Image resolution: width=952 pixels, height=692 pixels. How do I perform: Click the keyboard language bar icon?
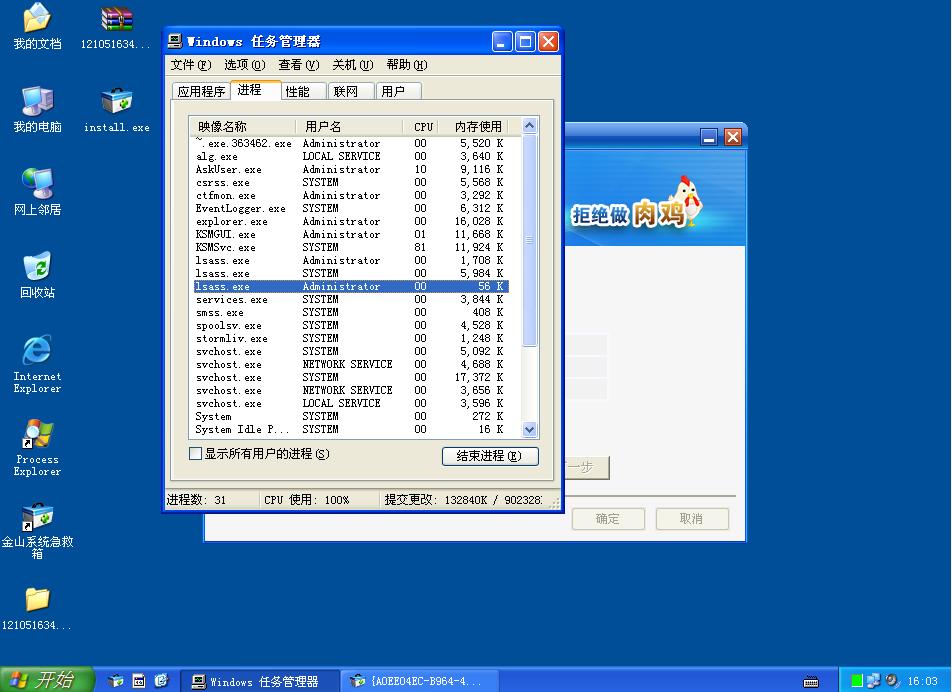coord(811,682)
